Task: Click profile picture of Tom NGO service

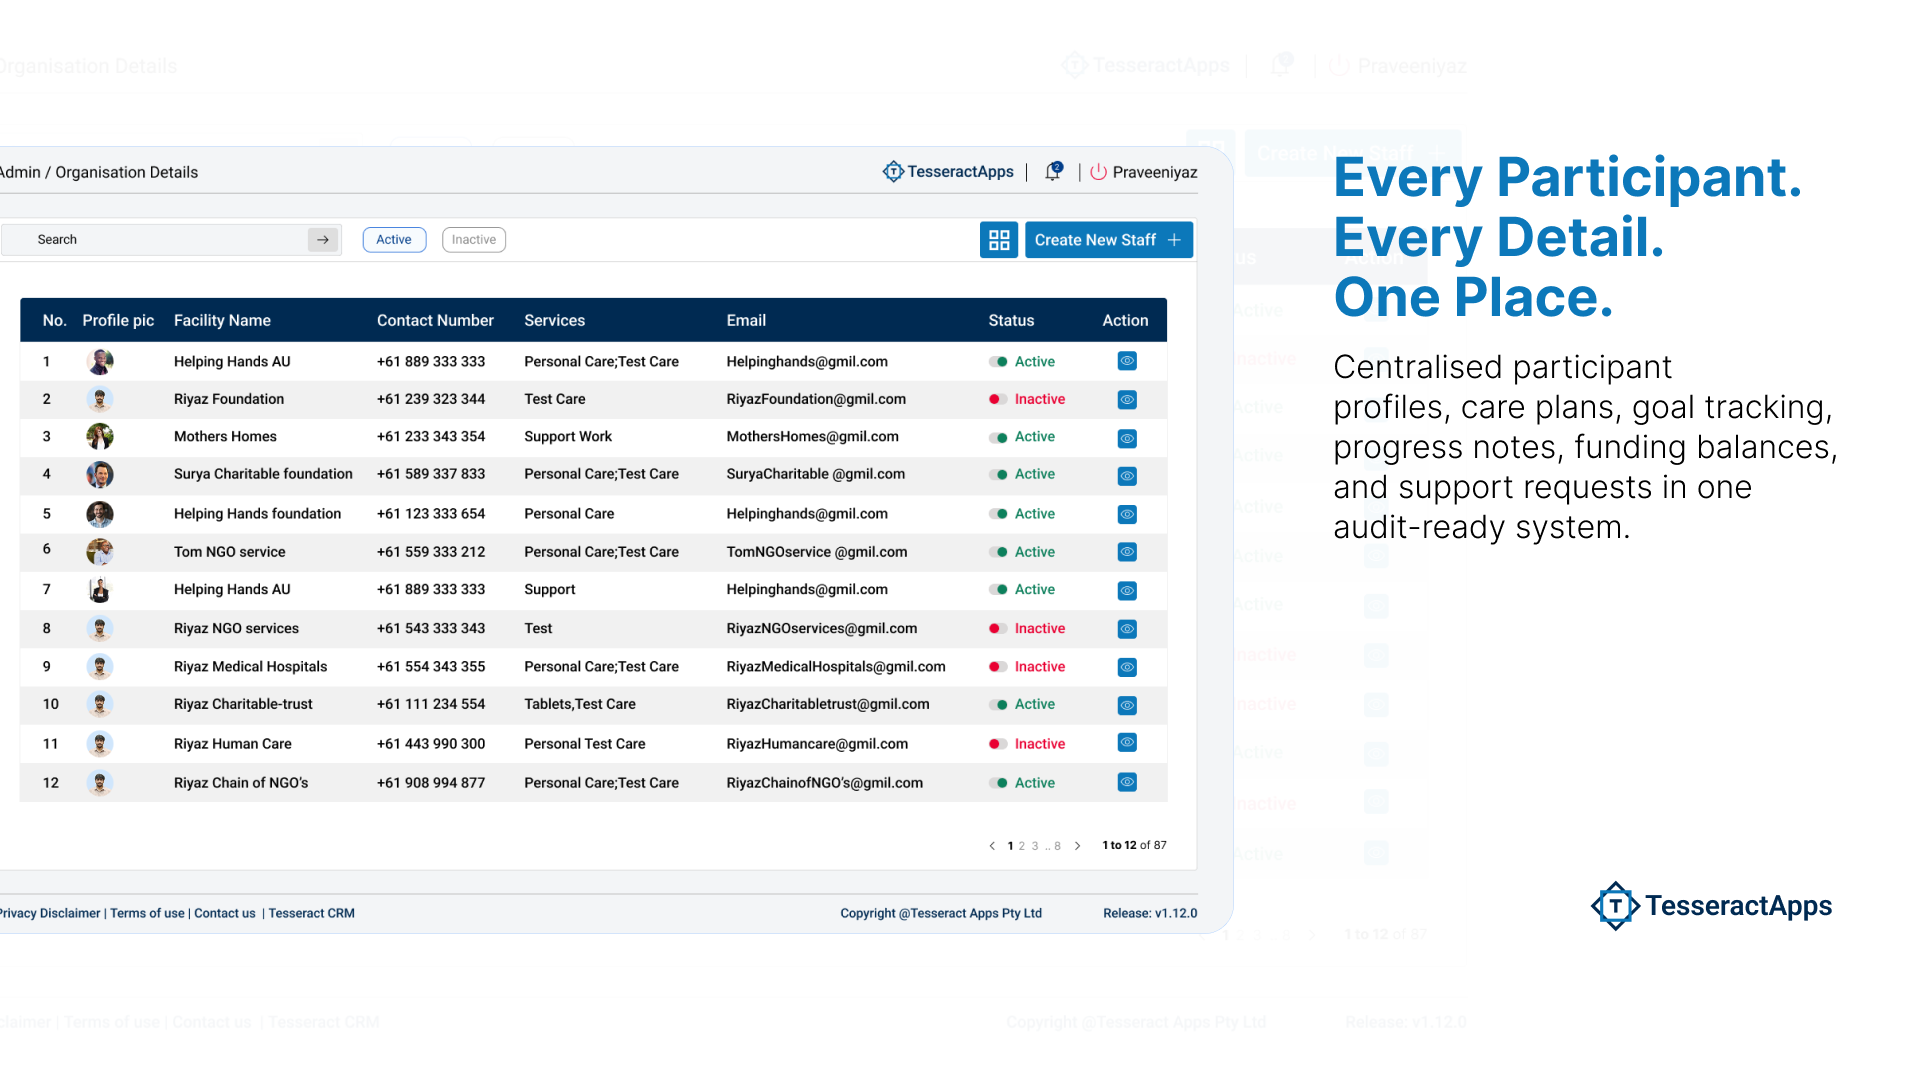Action: 100,552
